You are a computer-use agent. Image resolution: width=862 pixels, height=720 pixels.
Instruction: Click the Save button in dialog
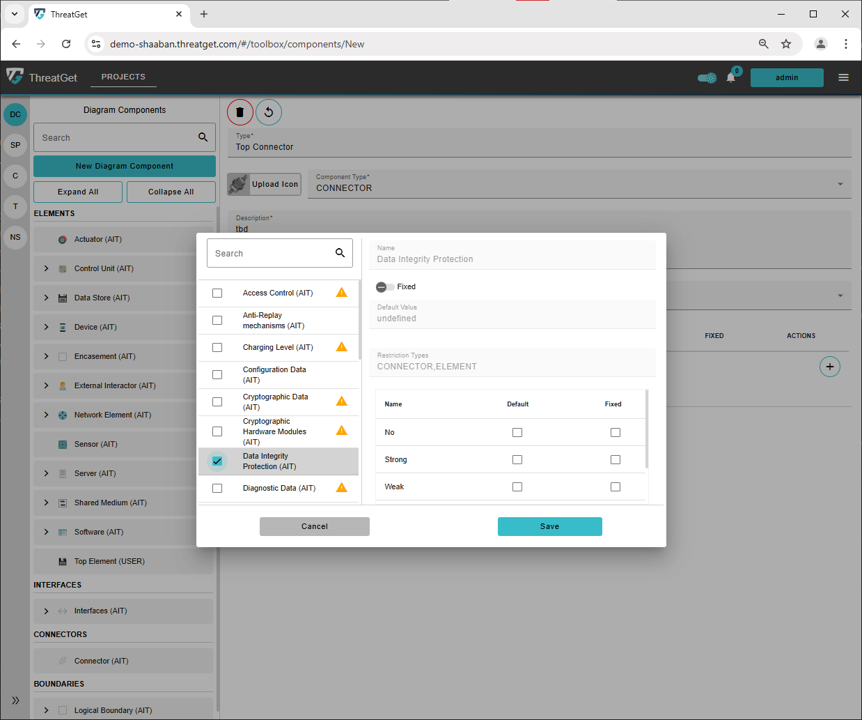549,525
